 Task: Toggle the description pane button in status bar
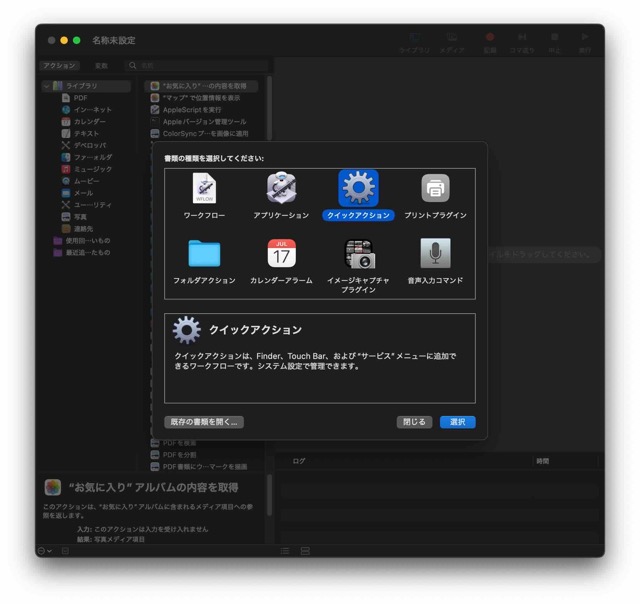(x=65, y=551)
